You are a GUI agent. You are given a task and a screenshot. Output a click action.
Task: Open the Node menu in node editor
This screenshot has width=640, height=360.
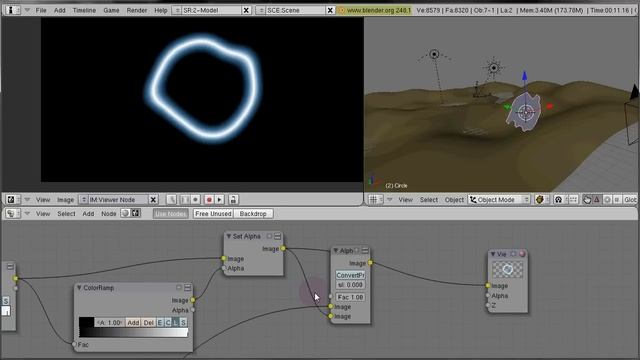(x=109, y=213)
